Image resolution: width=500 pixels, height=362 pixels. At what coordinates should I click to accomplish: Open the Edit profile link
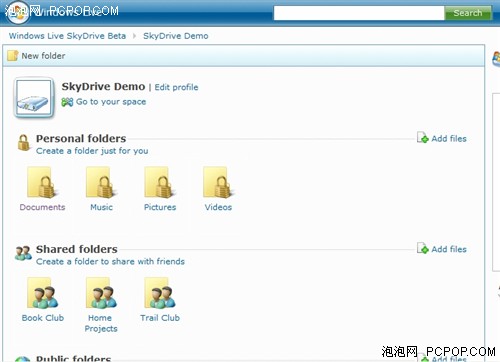[176, 87]
